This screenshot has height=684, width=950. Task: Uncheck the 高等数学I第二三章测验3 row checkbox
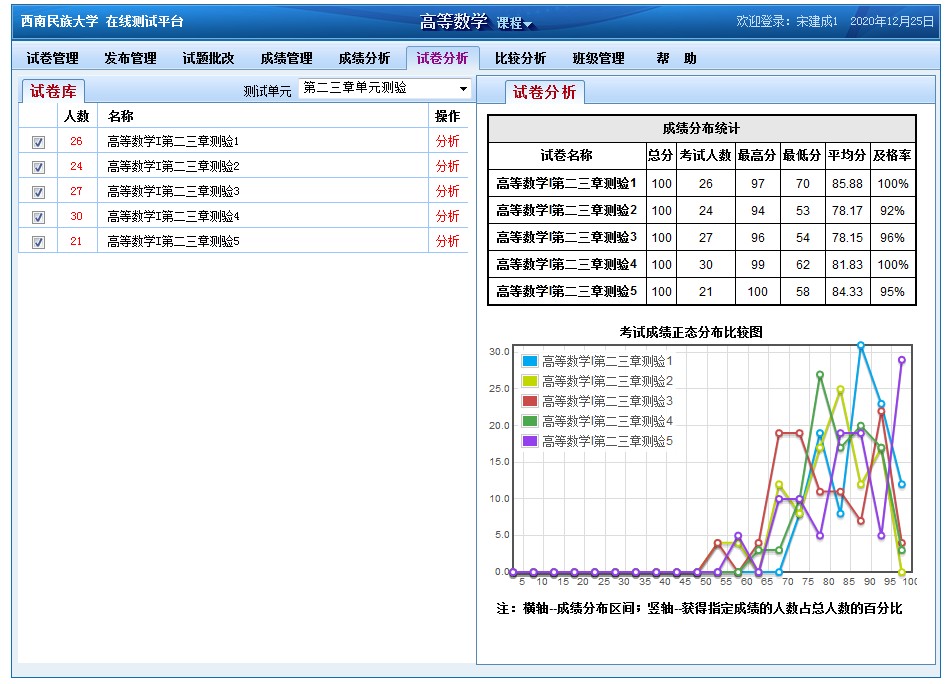pyautogui.click(x=39, y=192)
